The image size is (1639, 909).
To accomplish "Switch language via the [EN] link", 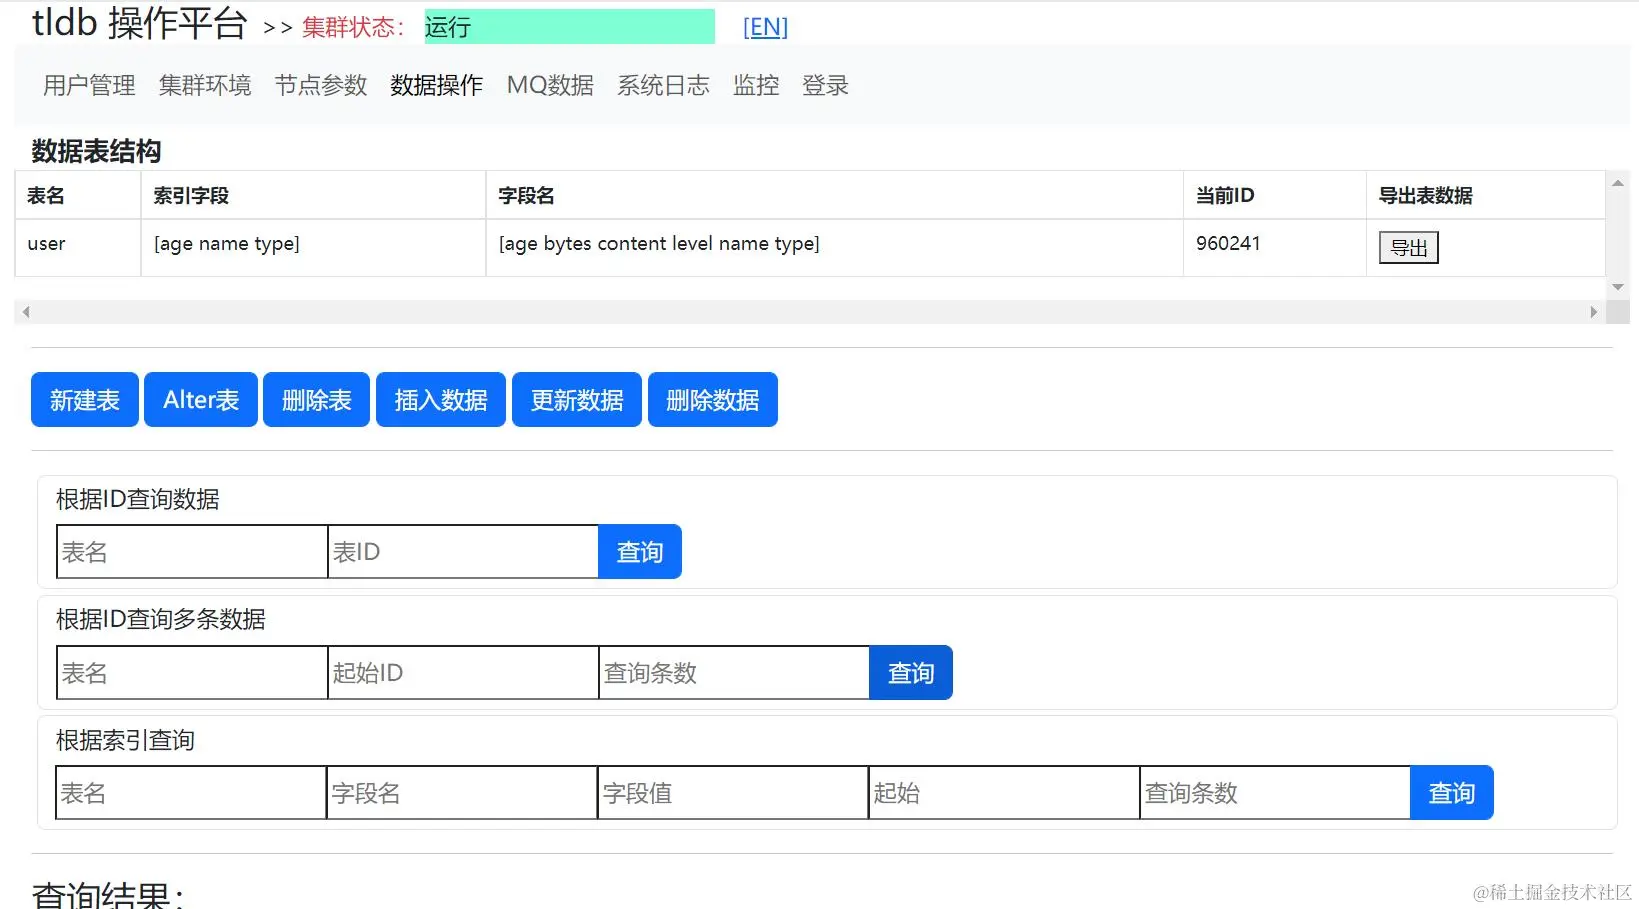I will click(765, 27).
